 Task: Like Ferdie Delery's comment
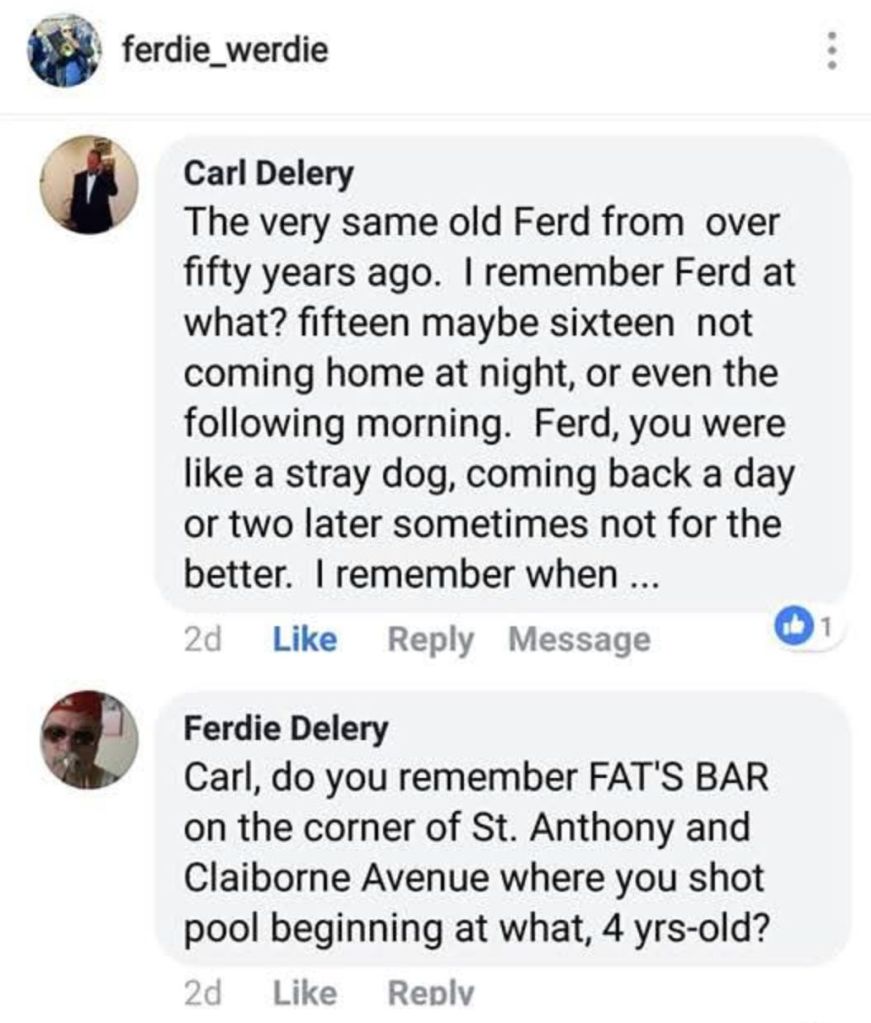point(304,992)
